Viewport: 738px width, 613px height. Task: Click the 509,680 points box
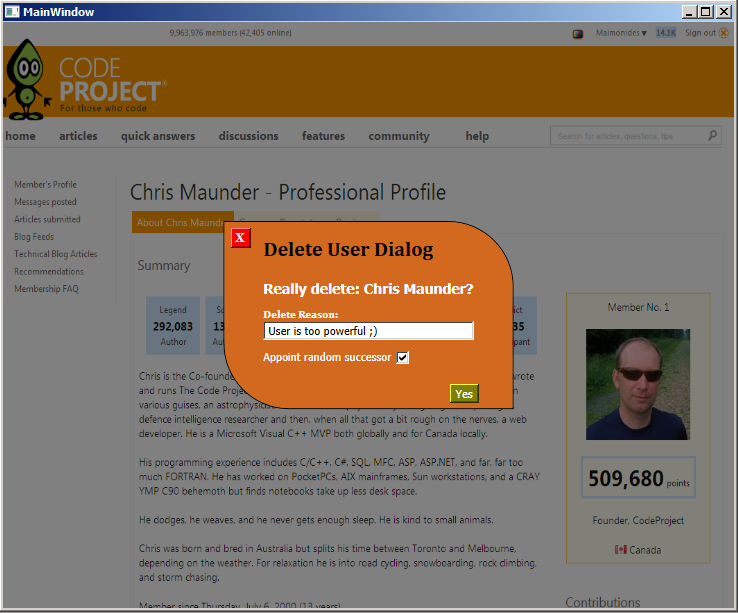point(638,477)
